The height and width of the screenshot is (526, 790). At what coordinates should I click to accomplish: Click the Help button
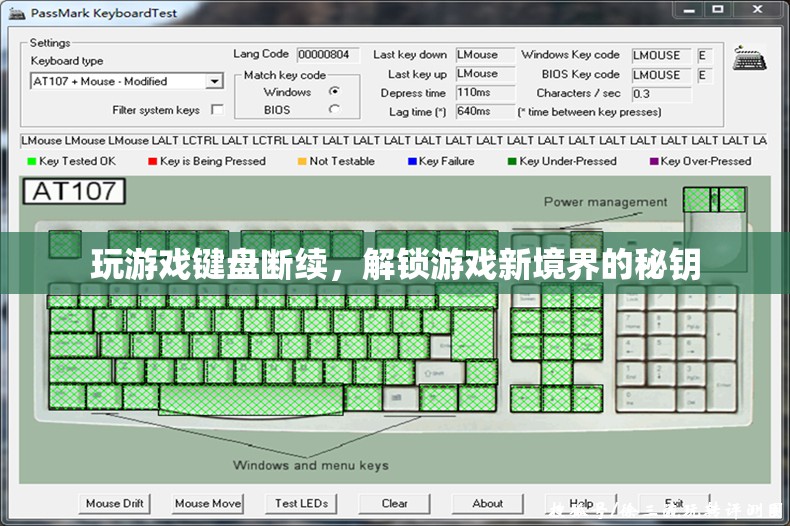581,503
